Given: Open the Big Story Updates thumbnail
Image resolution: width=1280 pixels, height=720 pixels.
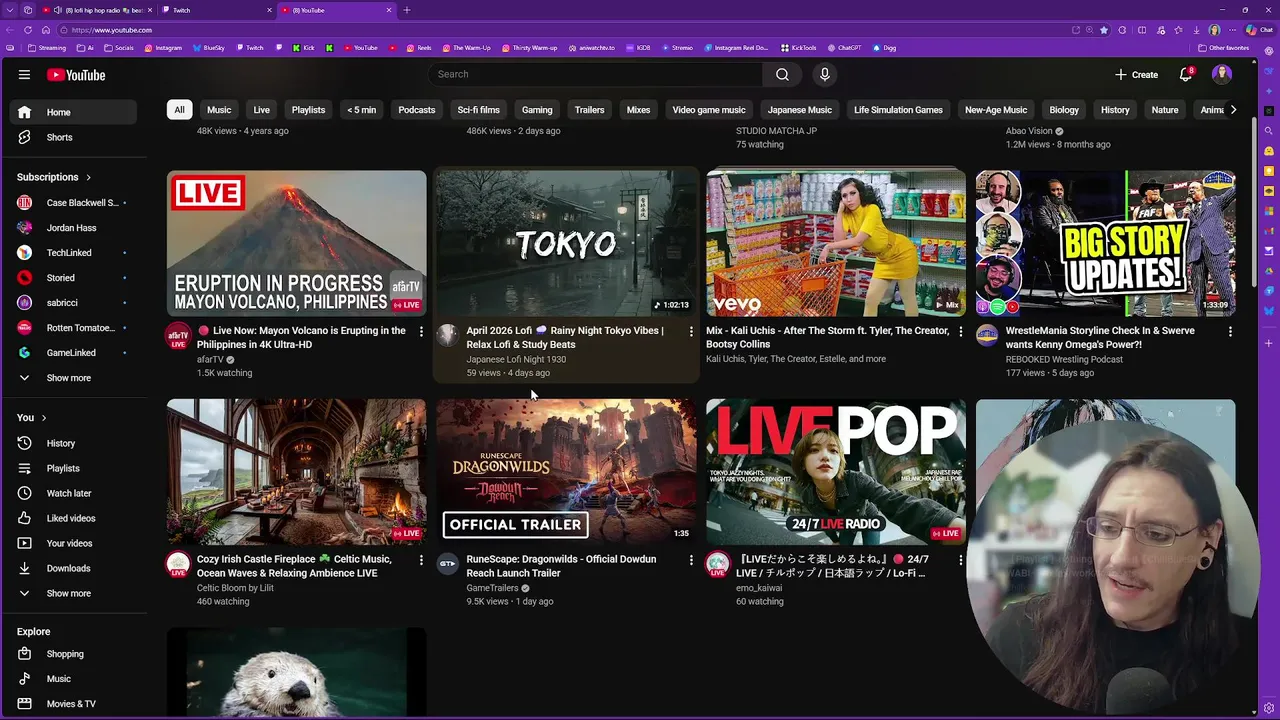Looking at the screenshot, I should pos(1106,243).
